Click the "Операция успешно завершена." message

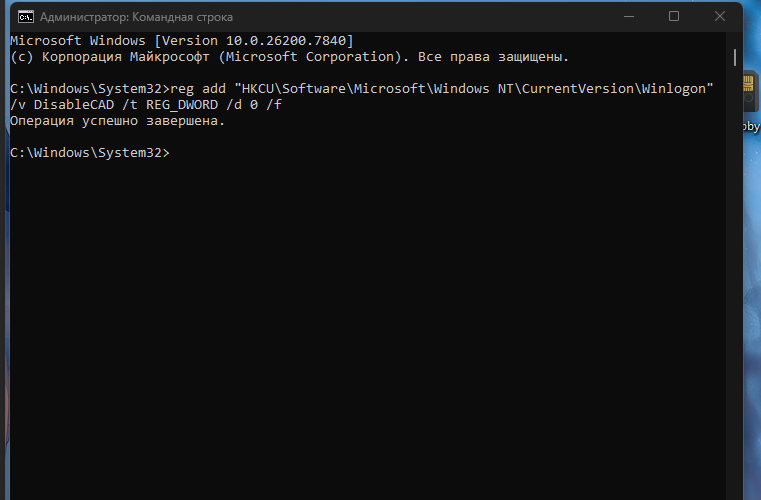(117, 121)
